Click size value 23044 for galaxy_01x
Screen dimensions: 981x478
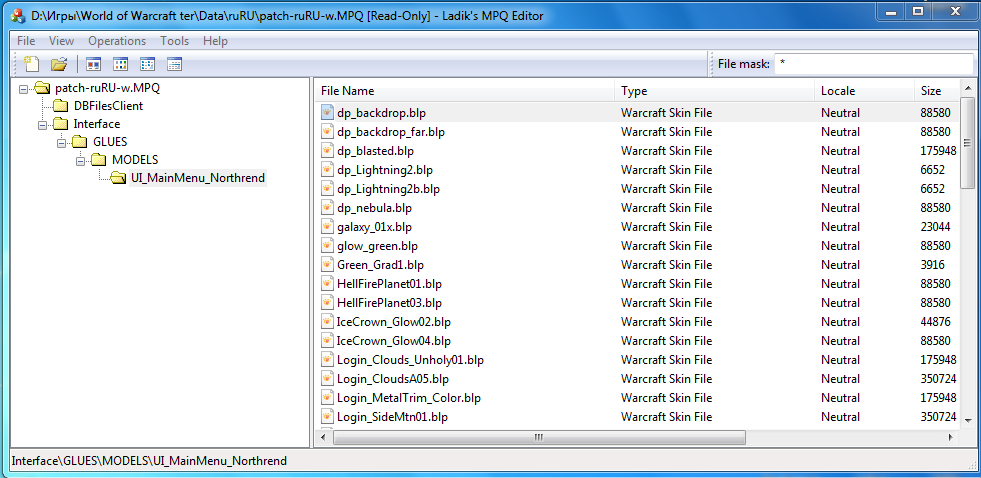(x=935, y=226)
